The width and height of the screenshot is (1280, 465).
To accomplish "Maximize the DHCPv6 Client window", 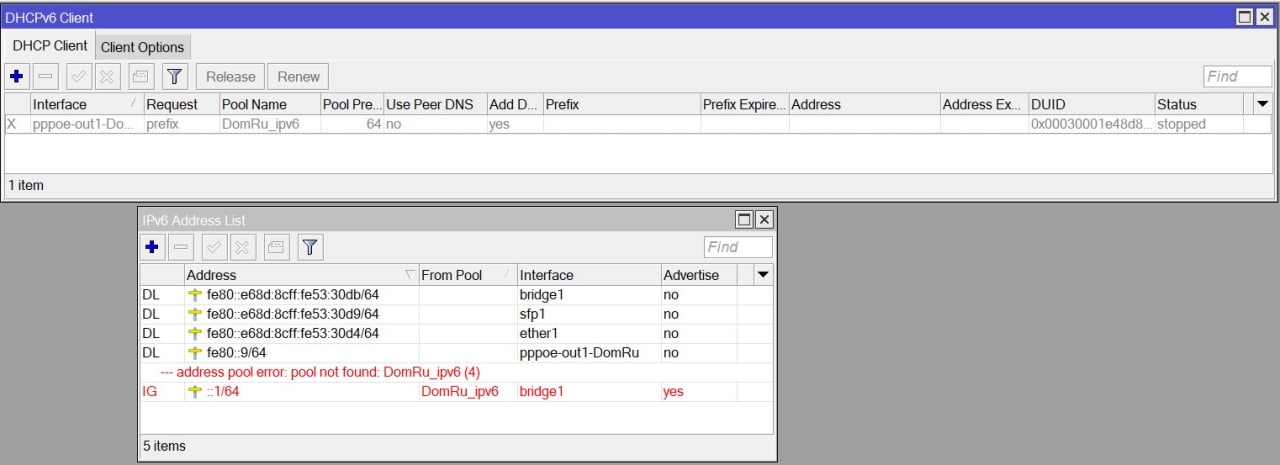I will (x=1244, y=16).
